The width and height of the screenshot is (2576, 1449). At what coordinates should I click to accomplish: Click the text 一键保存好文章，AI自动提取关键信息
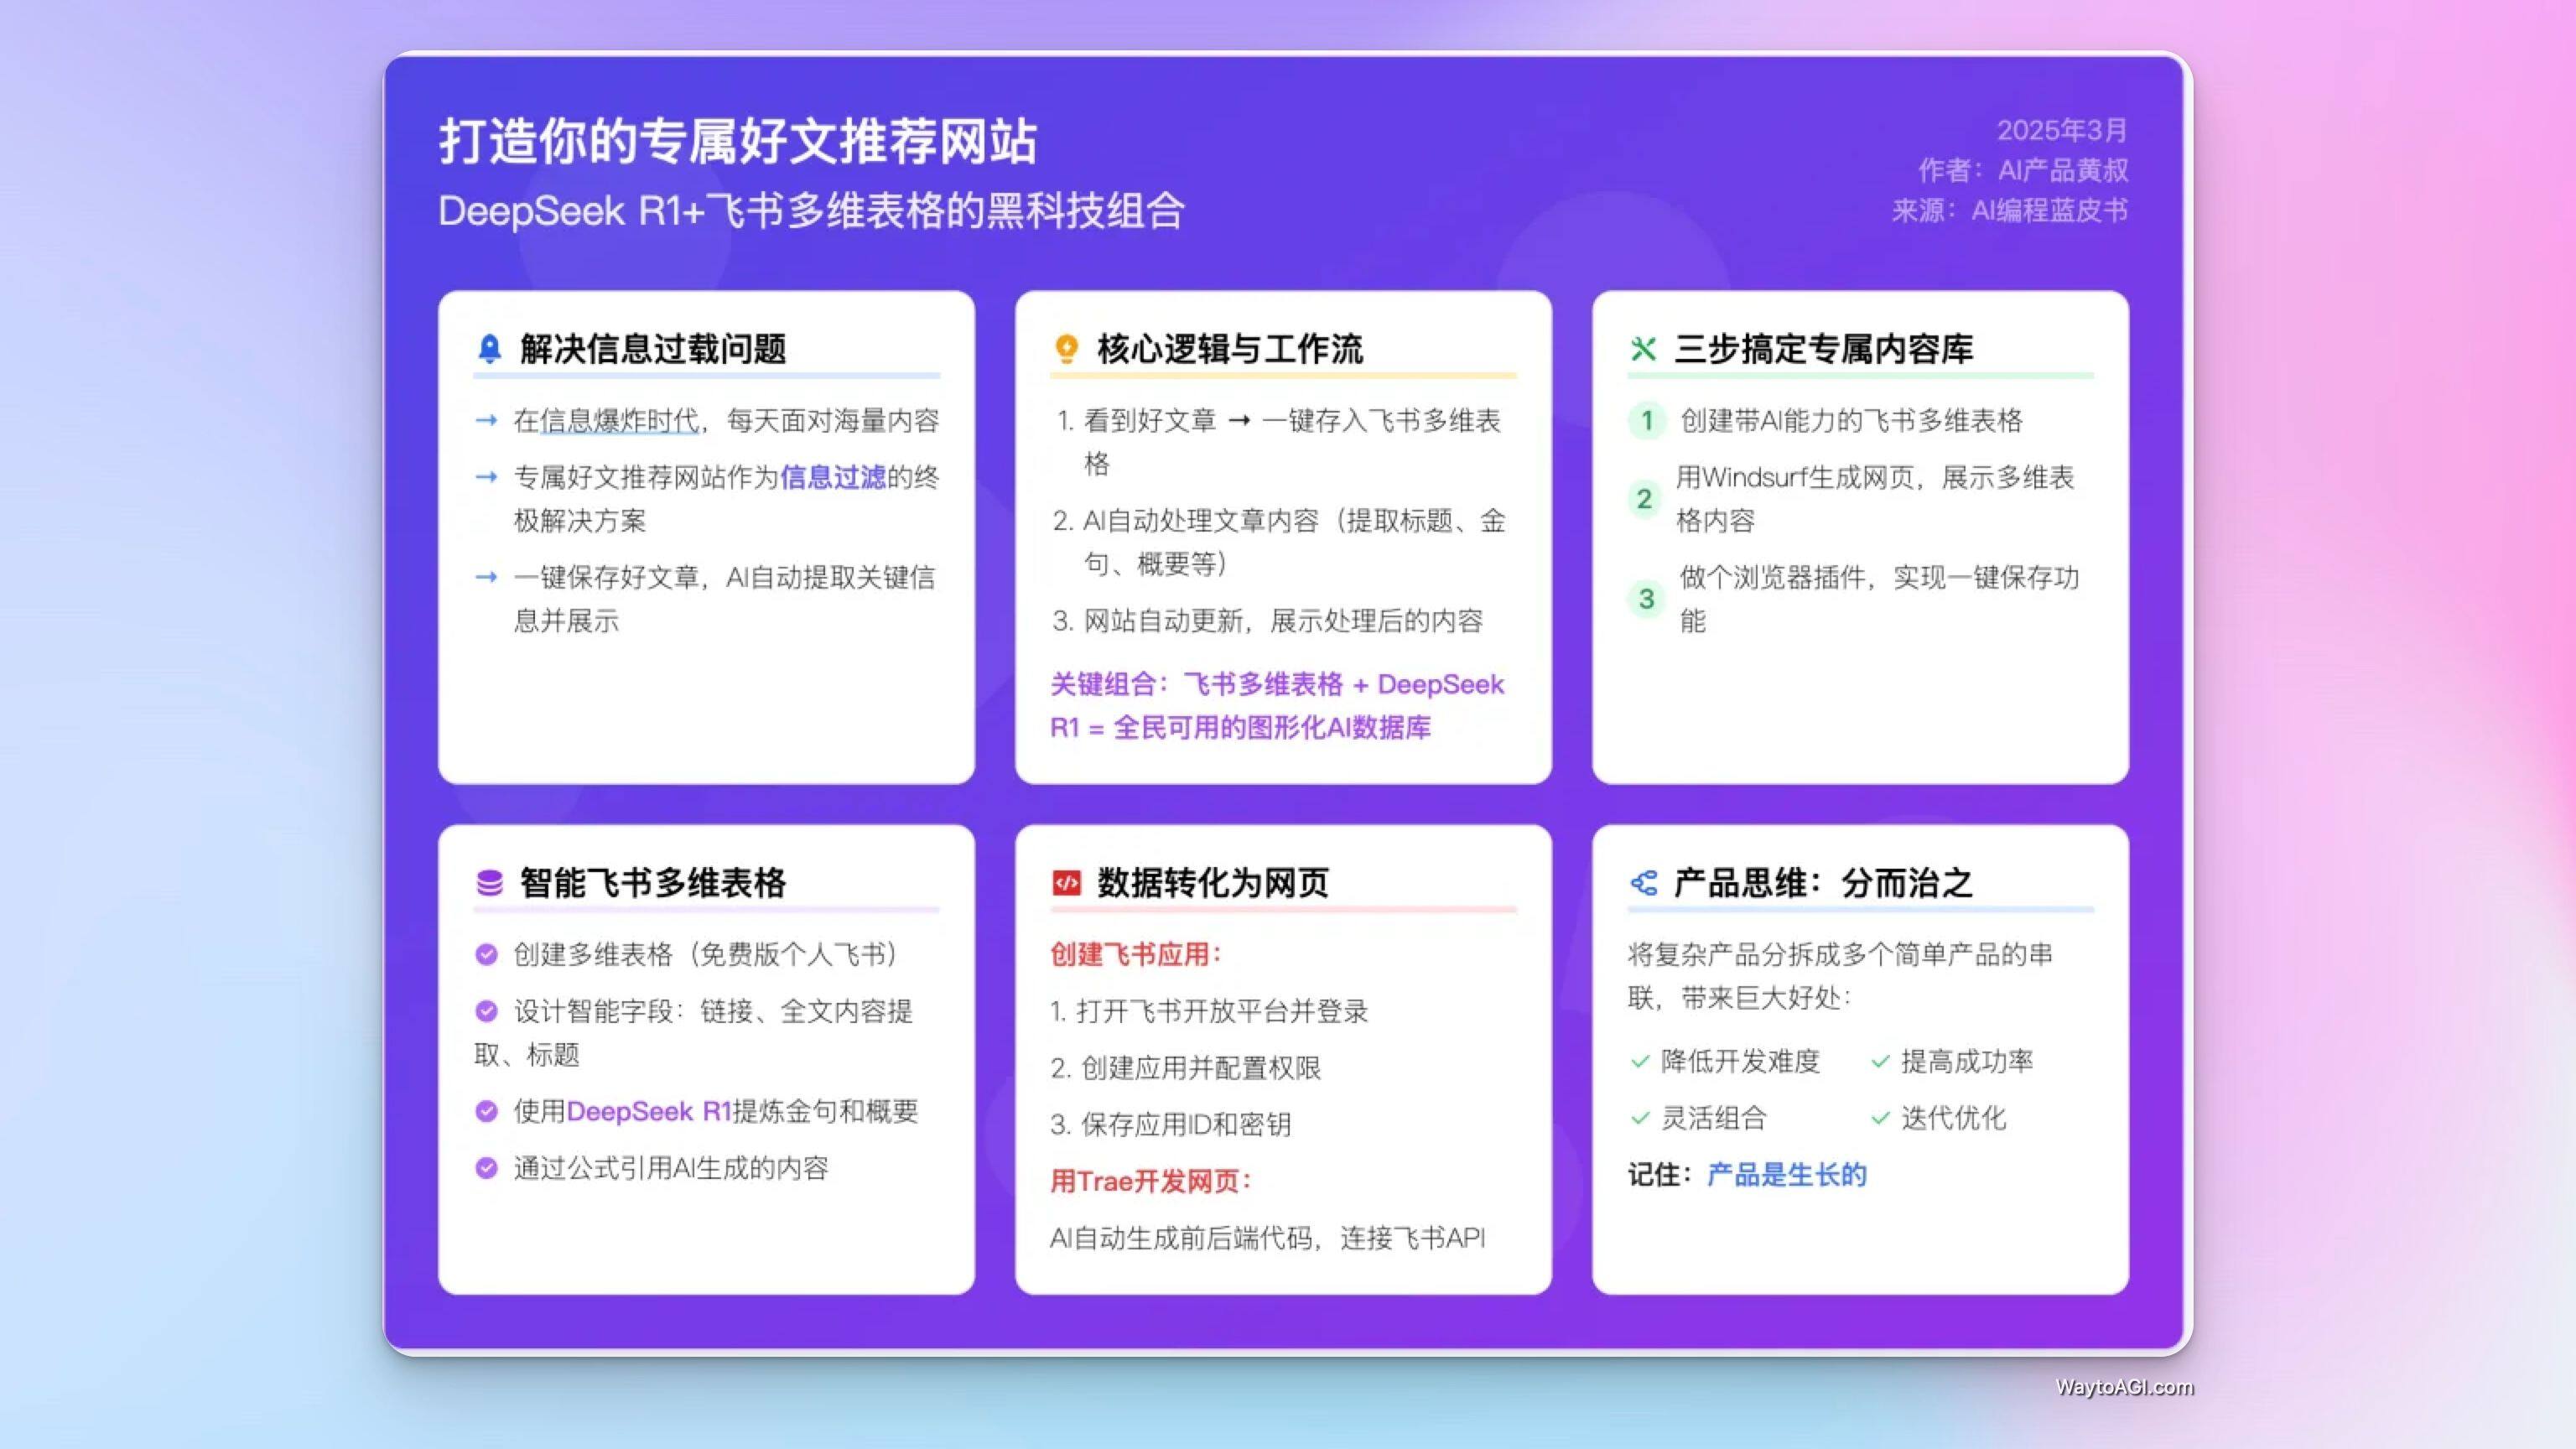(x=725, y=598)
